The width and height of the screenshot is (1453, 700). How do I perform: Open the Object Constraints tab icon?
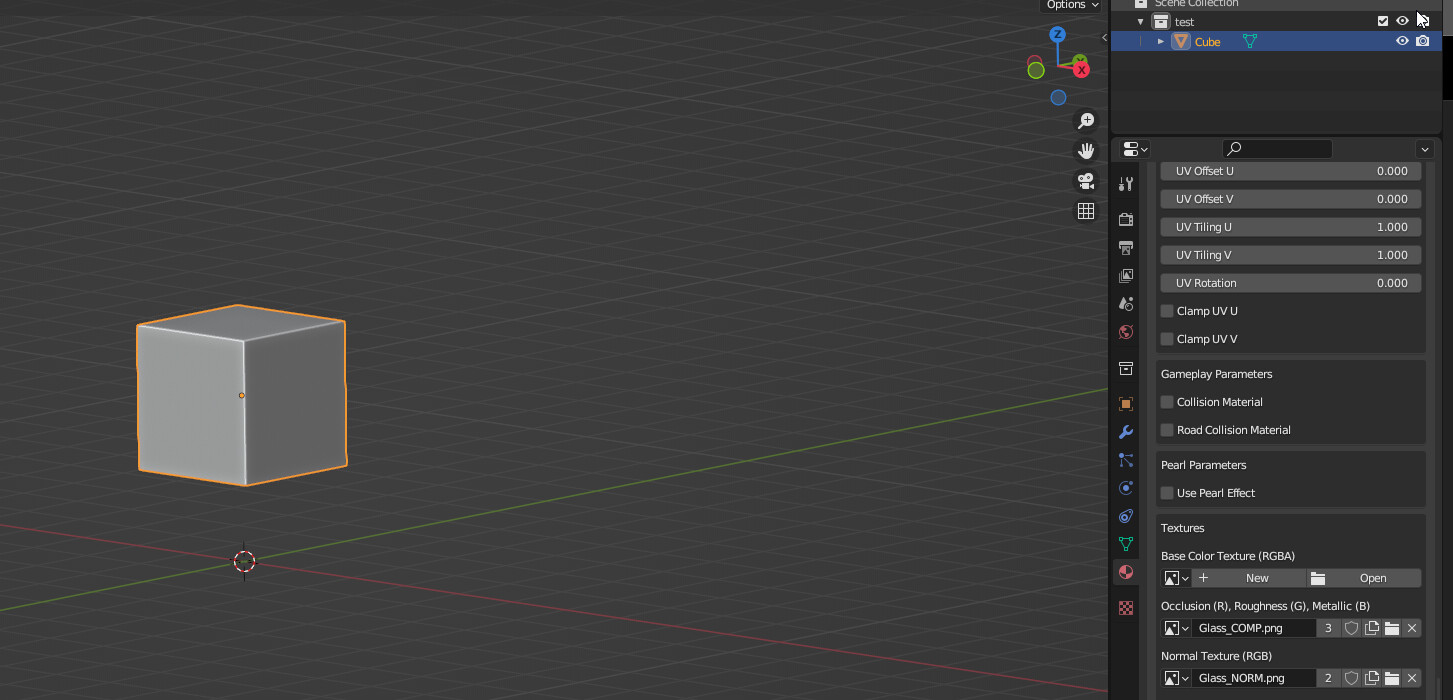[1126, 516]
